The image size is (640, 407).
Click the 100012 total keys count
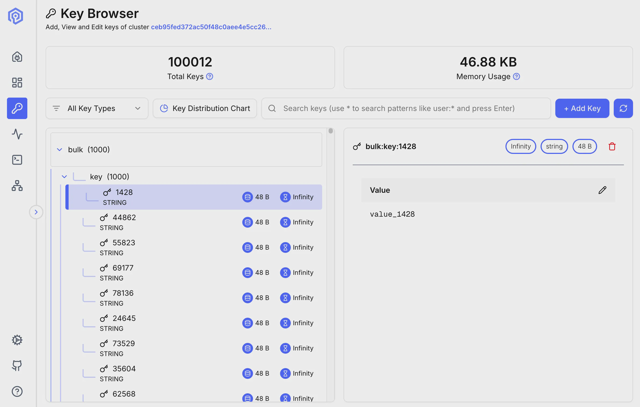pos(190,62)
